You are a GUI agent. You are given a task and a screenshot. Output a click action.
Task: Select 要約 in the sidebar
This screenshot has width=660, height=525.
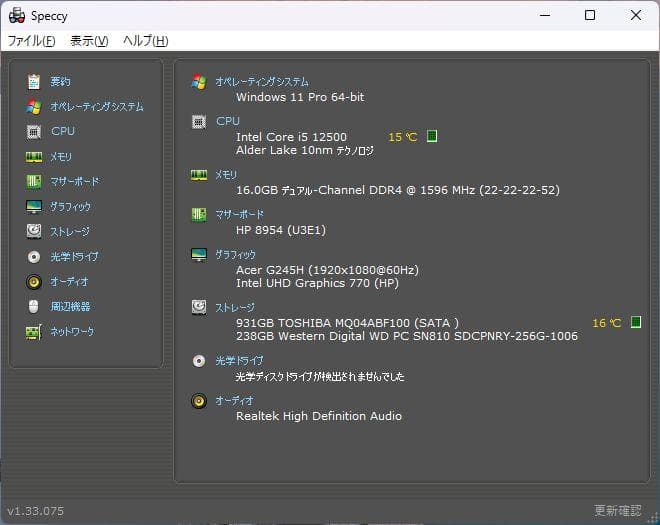(x=60, y=81)
